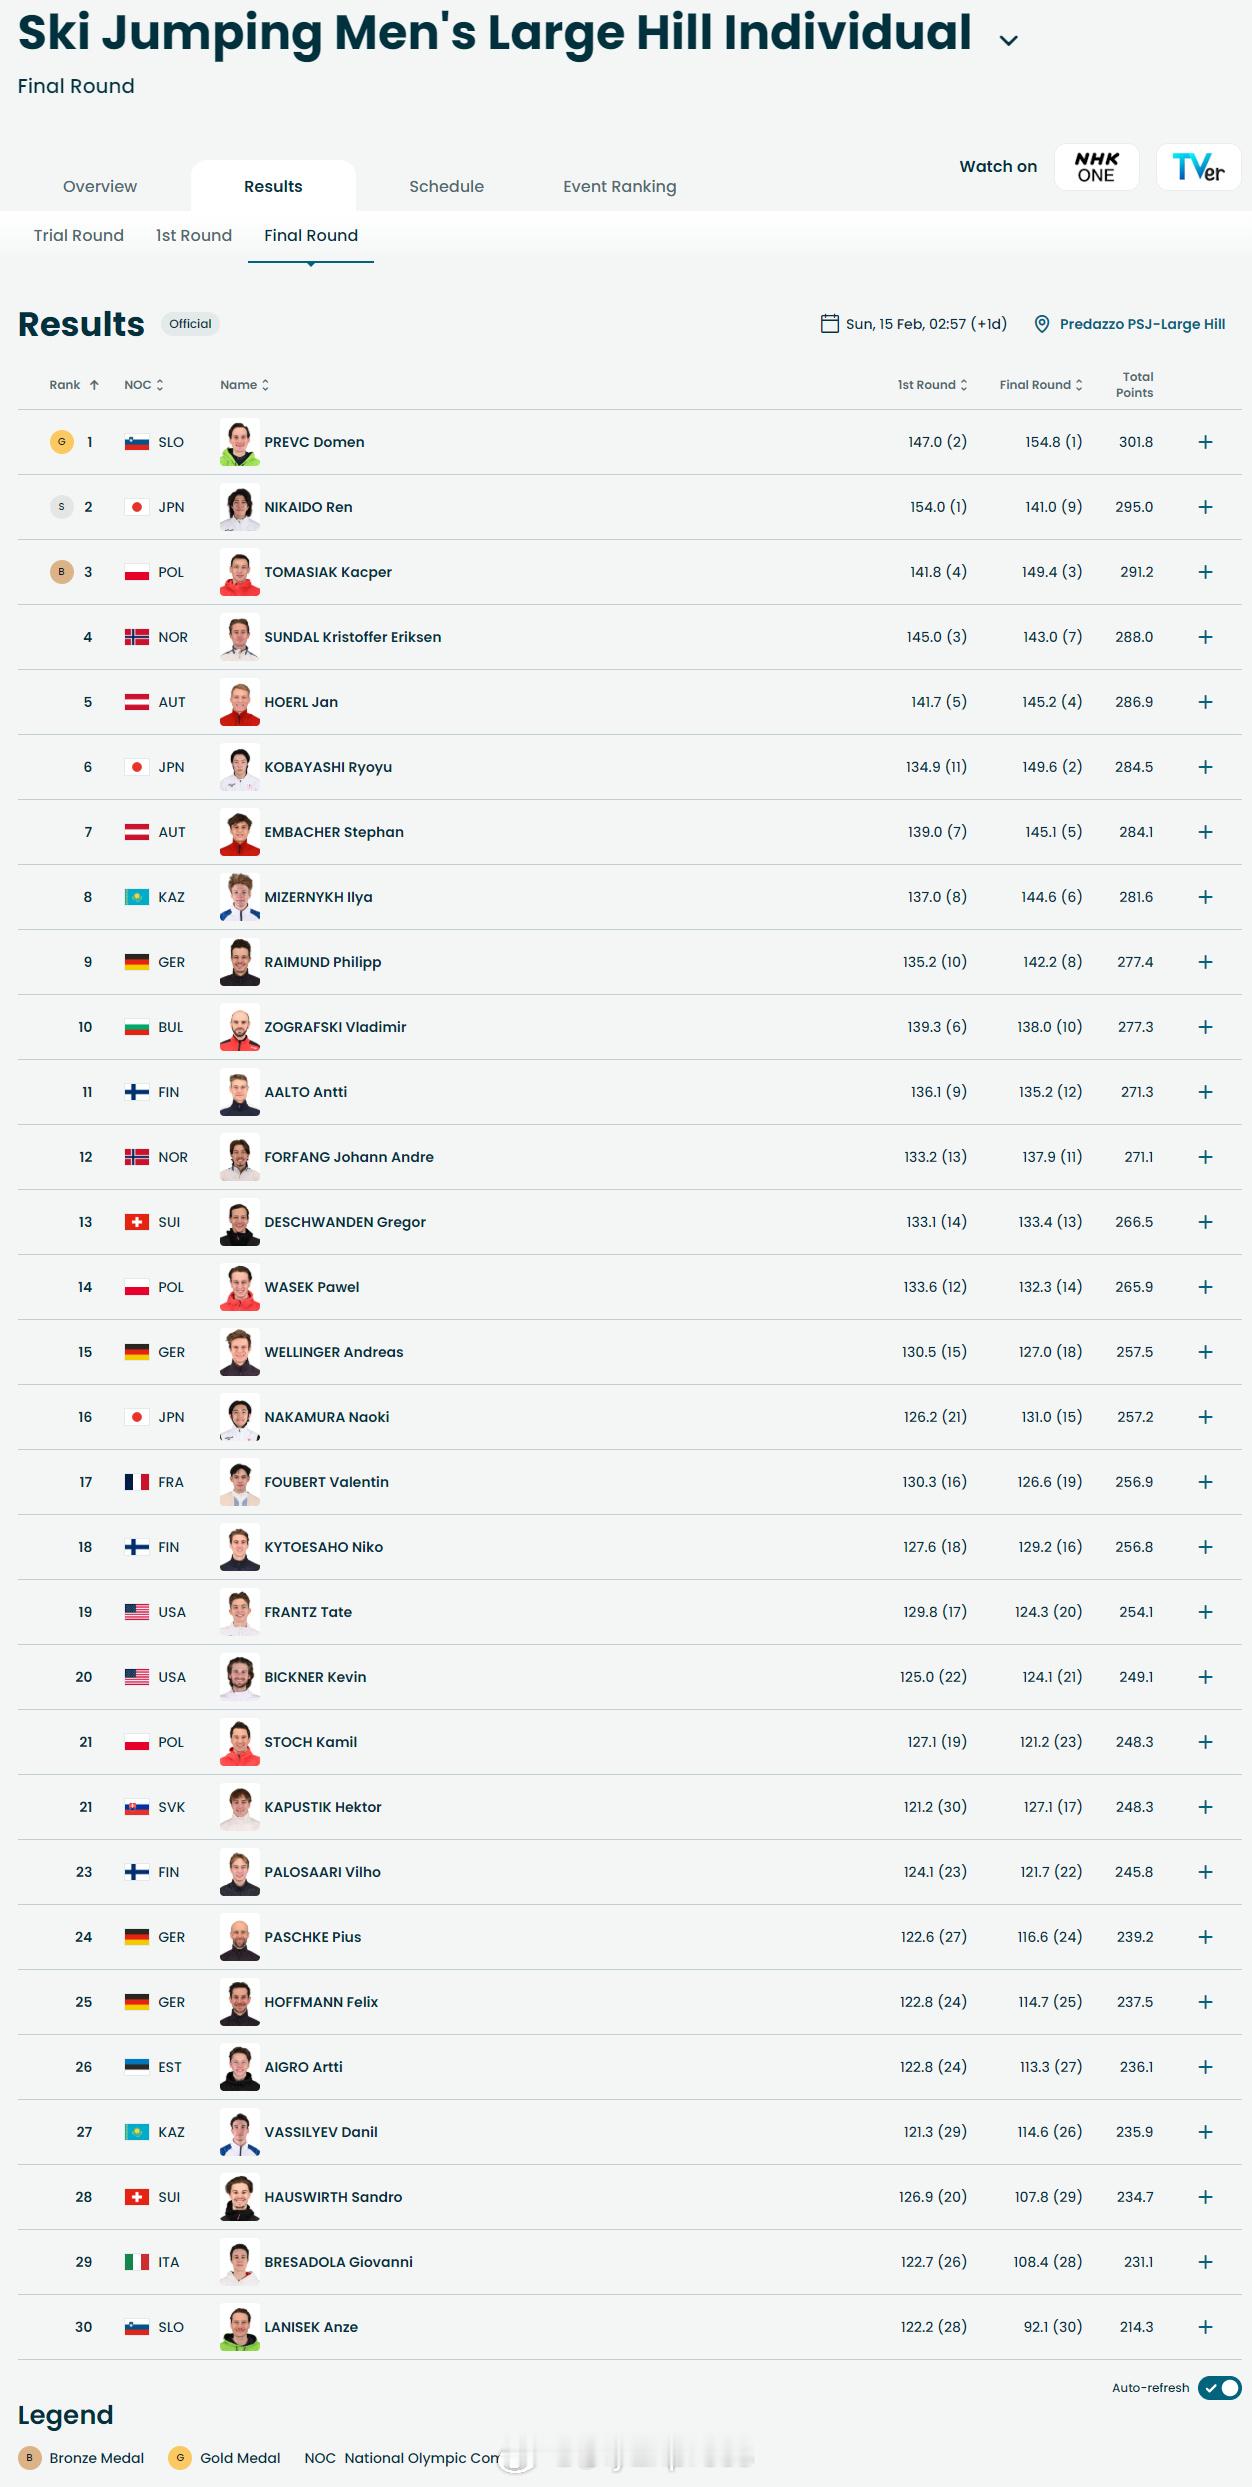Click the calendar icon beside the event date
This screenshot has width=1252, height=2487.
point(829,323)
